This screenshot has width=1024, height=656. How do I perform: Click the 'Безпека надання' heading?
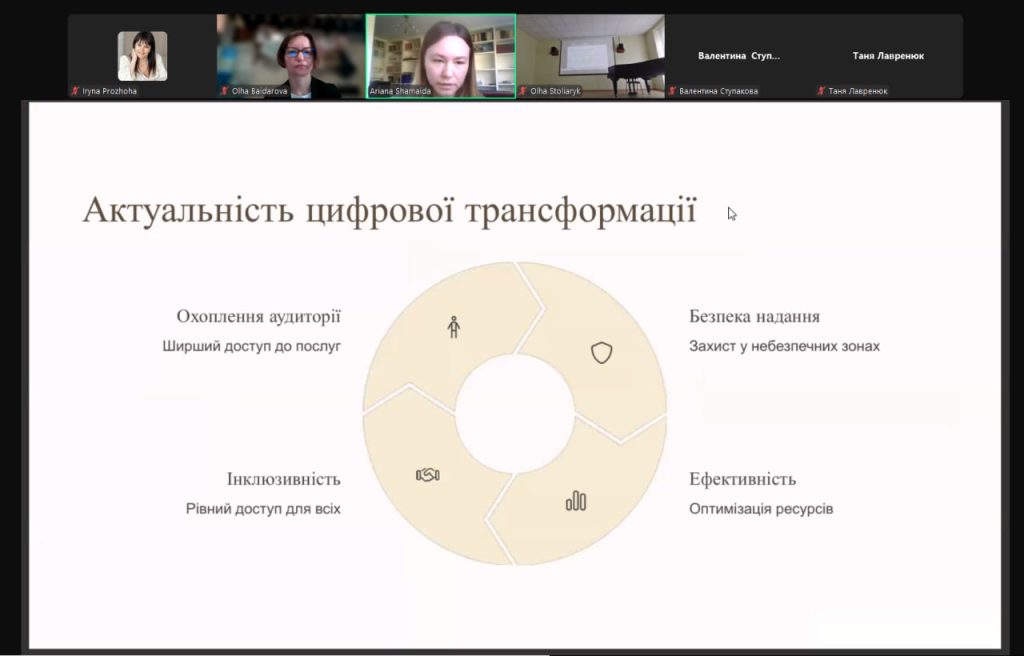tap(754, 316)
